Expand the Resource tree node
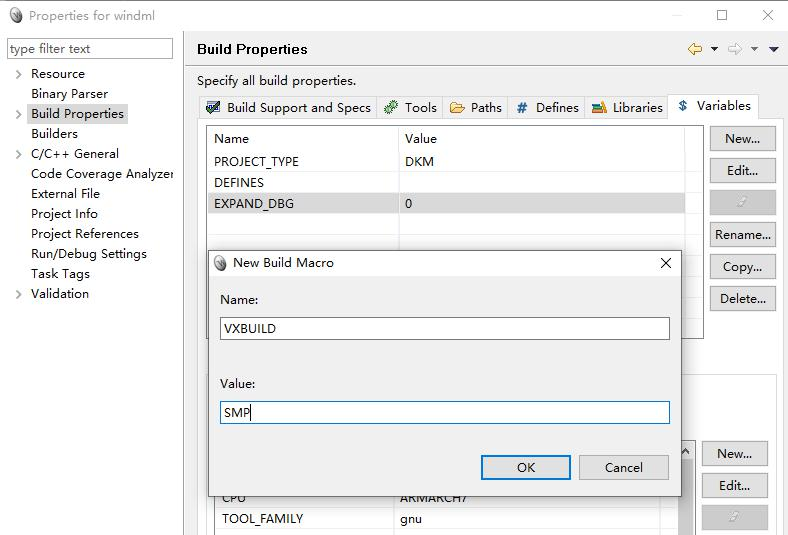This screenshot has width=788, height=535. tap(19, 74)
